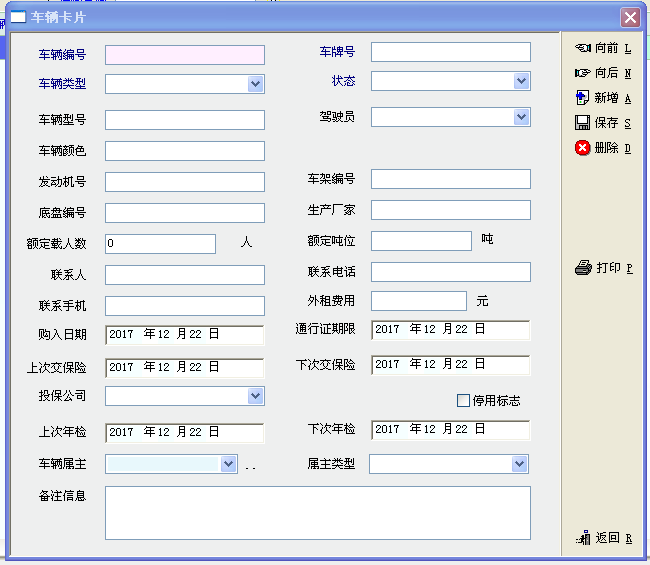Expand the 车辆类型 dropdown

(256, 84)
